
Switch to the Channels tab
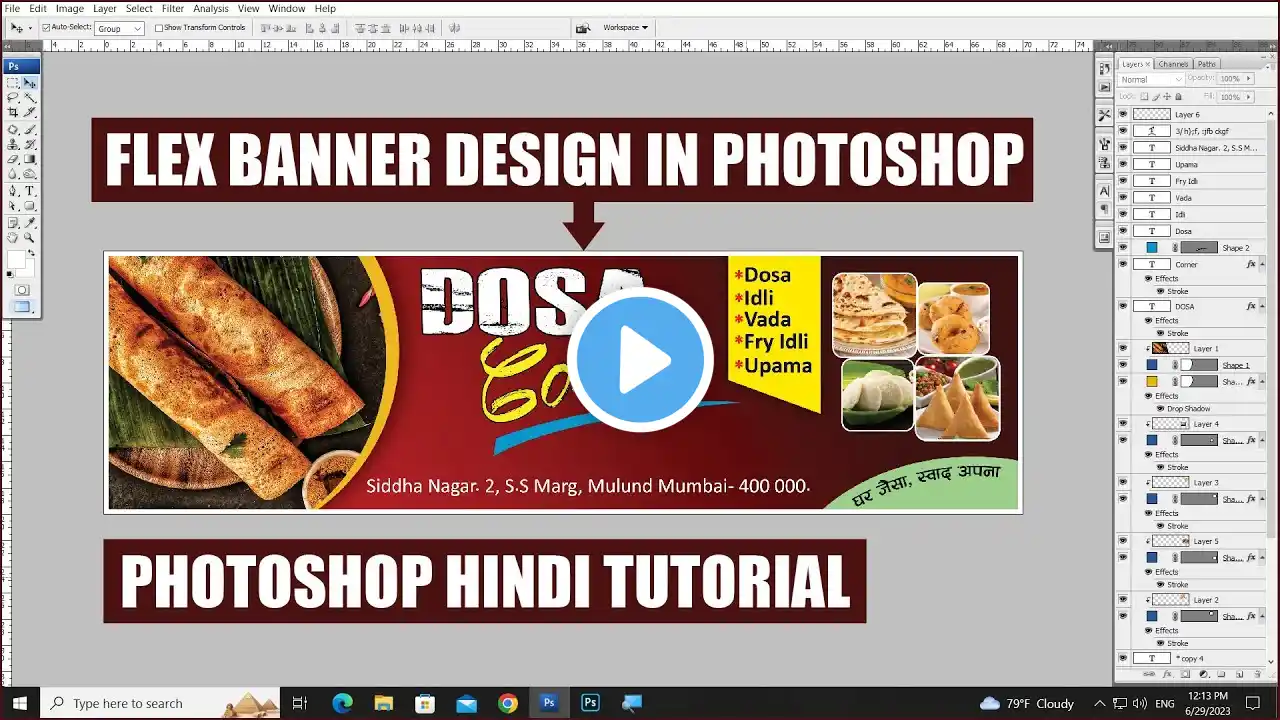(1174, 64)
